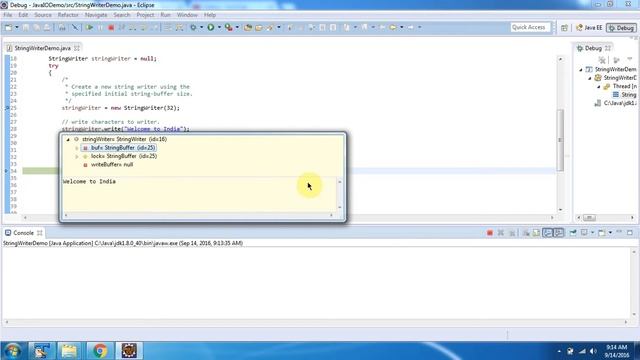
Task: Click the Console red Terminate icon
Action: pos(490,233)
